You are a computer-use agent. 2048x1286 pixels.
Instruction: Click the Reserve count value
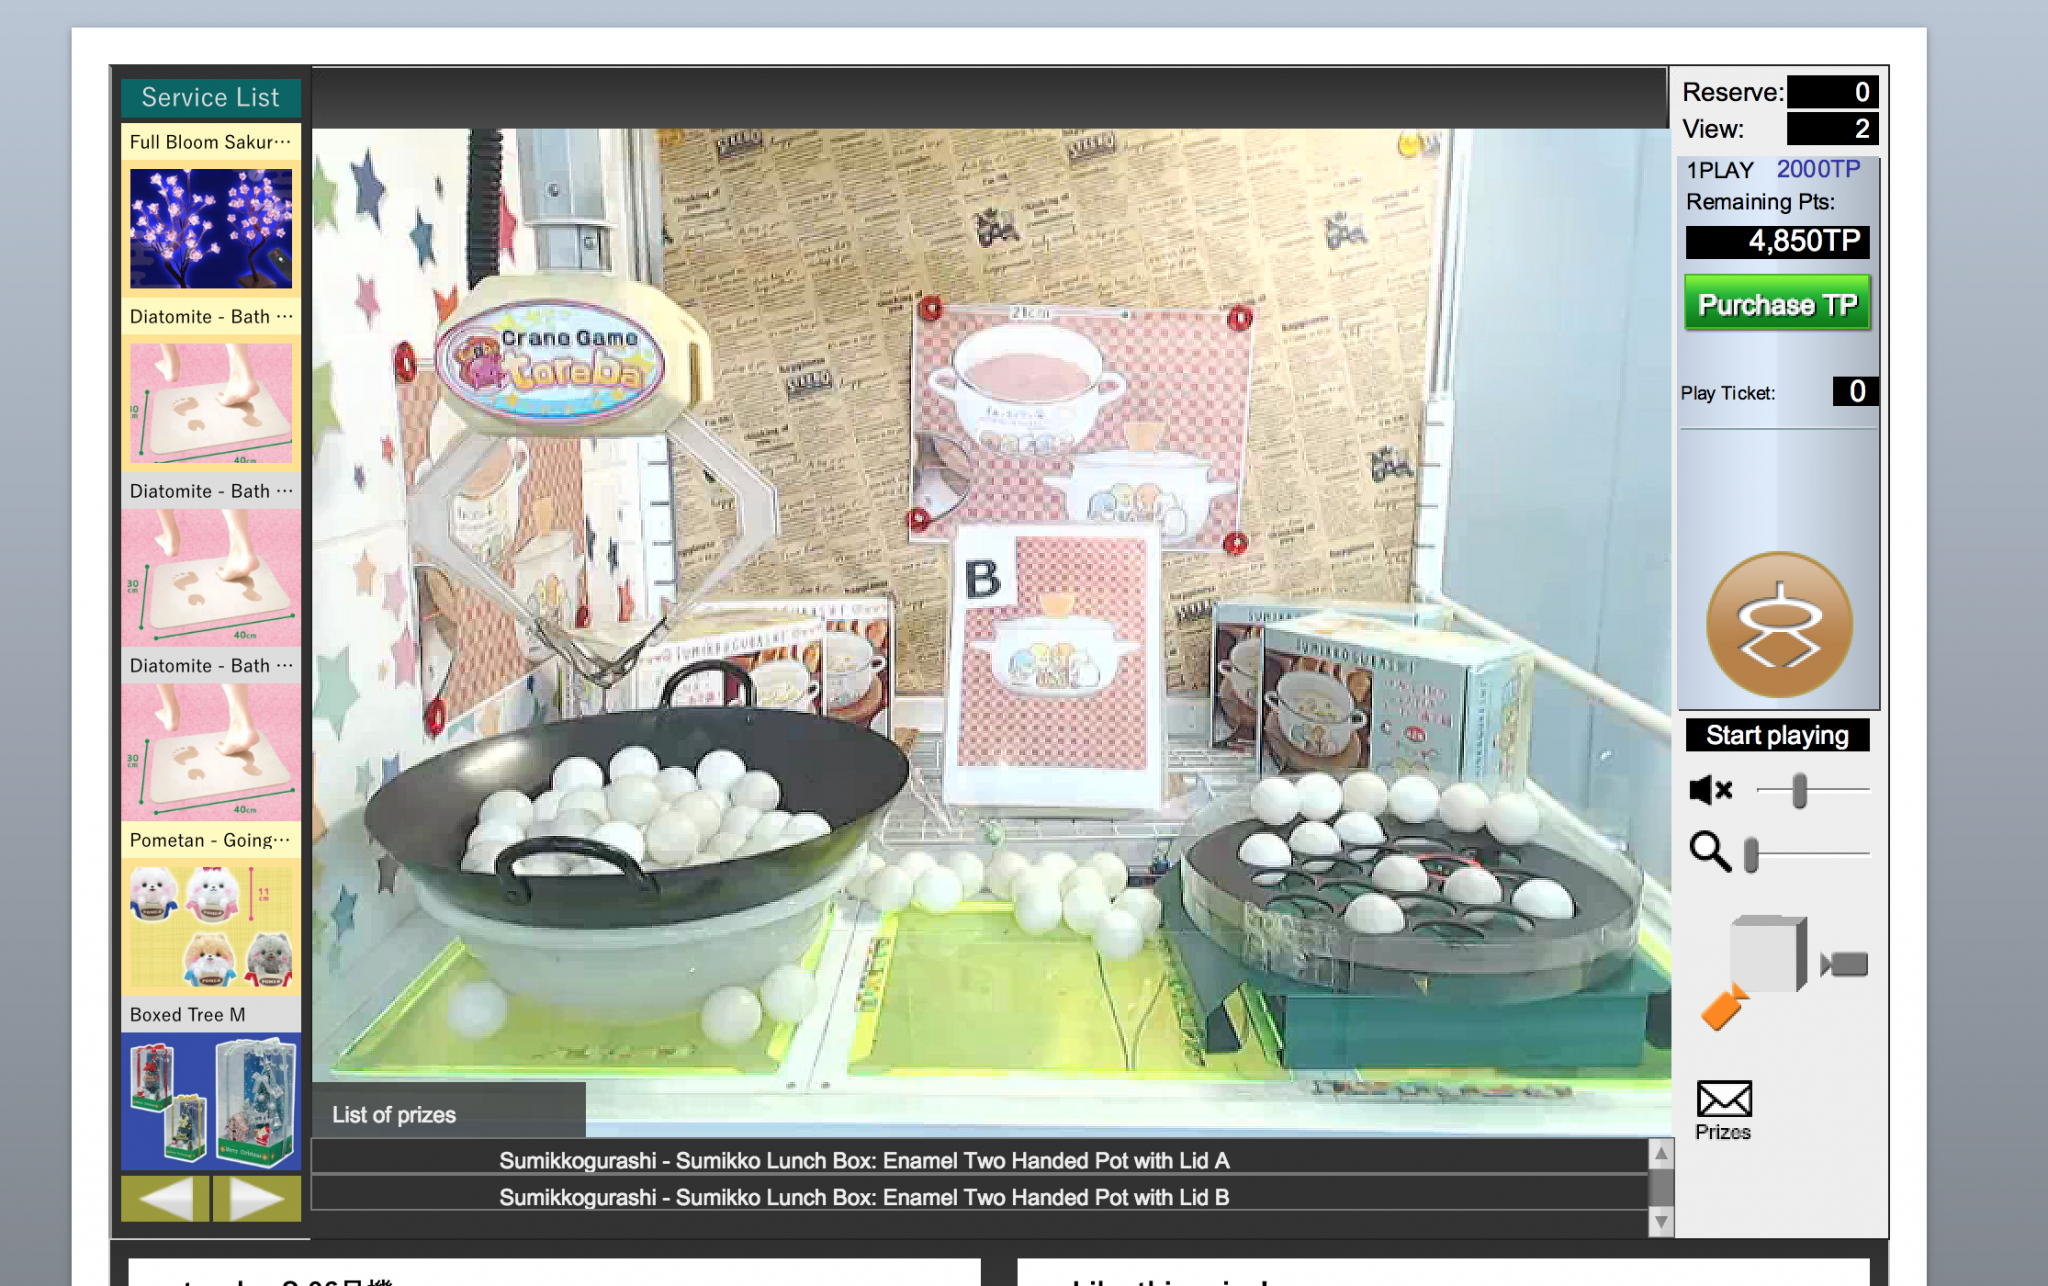pyautogui.click(x=1832, y=92)
